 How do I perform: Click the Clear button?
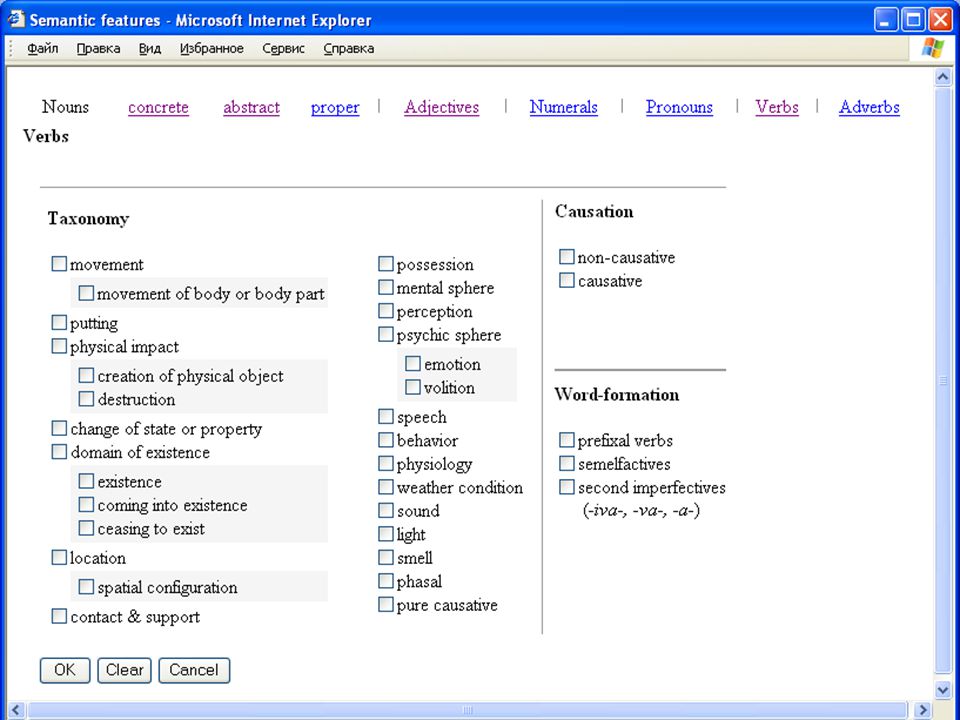[124, 670]
